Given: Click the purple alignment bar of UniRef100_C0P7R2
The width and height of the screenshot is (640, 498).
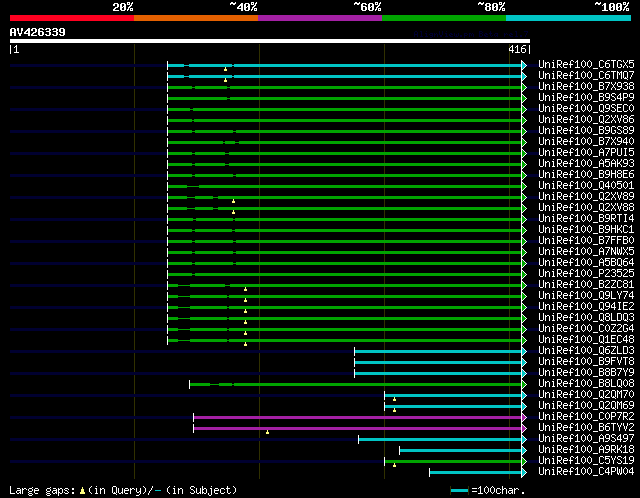Looking at the screenshot, I should (358, 418).
